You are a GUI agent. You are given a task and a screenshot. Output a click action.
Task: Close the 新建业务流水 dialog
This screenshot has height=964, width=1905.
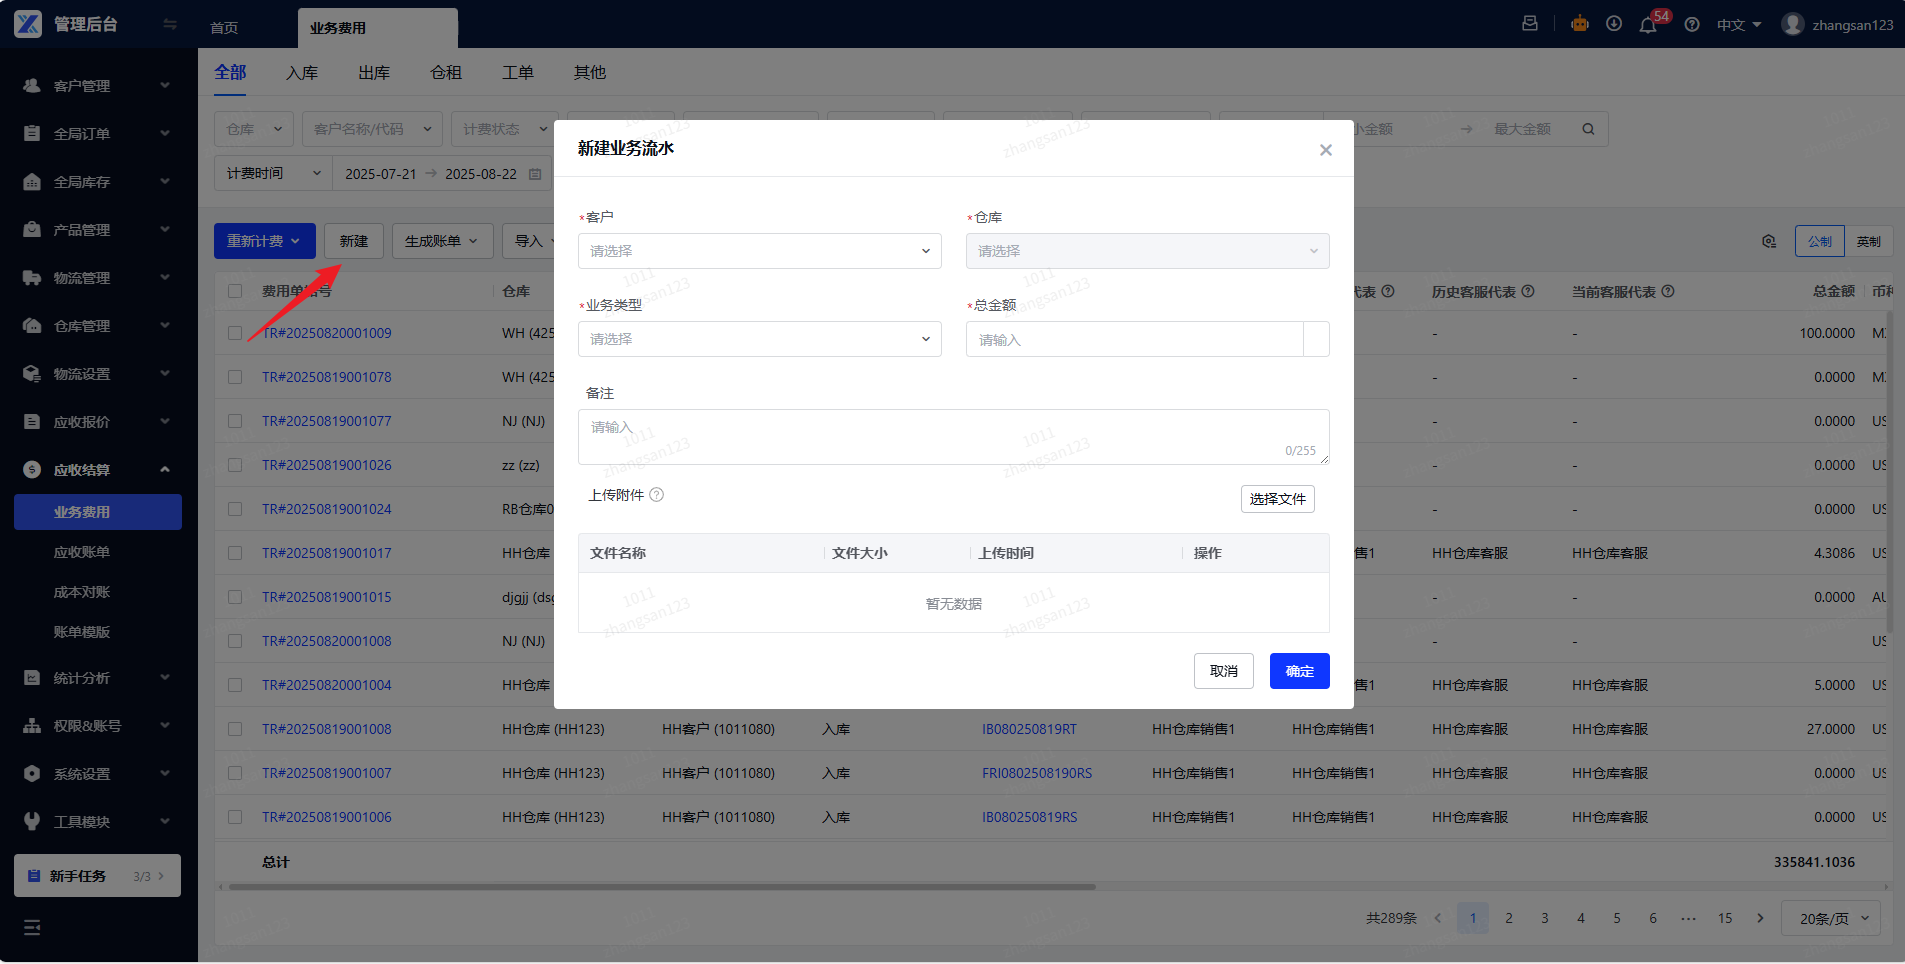tap(1326, 150)
